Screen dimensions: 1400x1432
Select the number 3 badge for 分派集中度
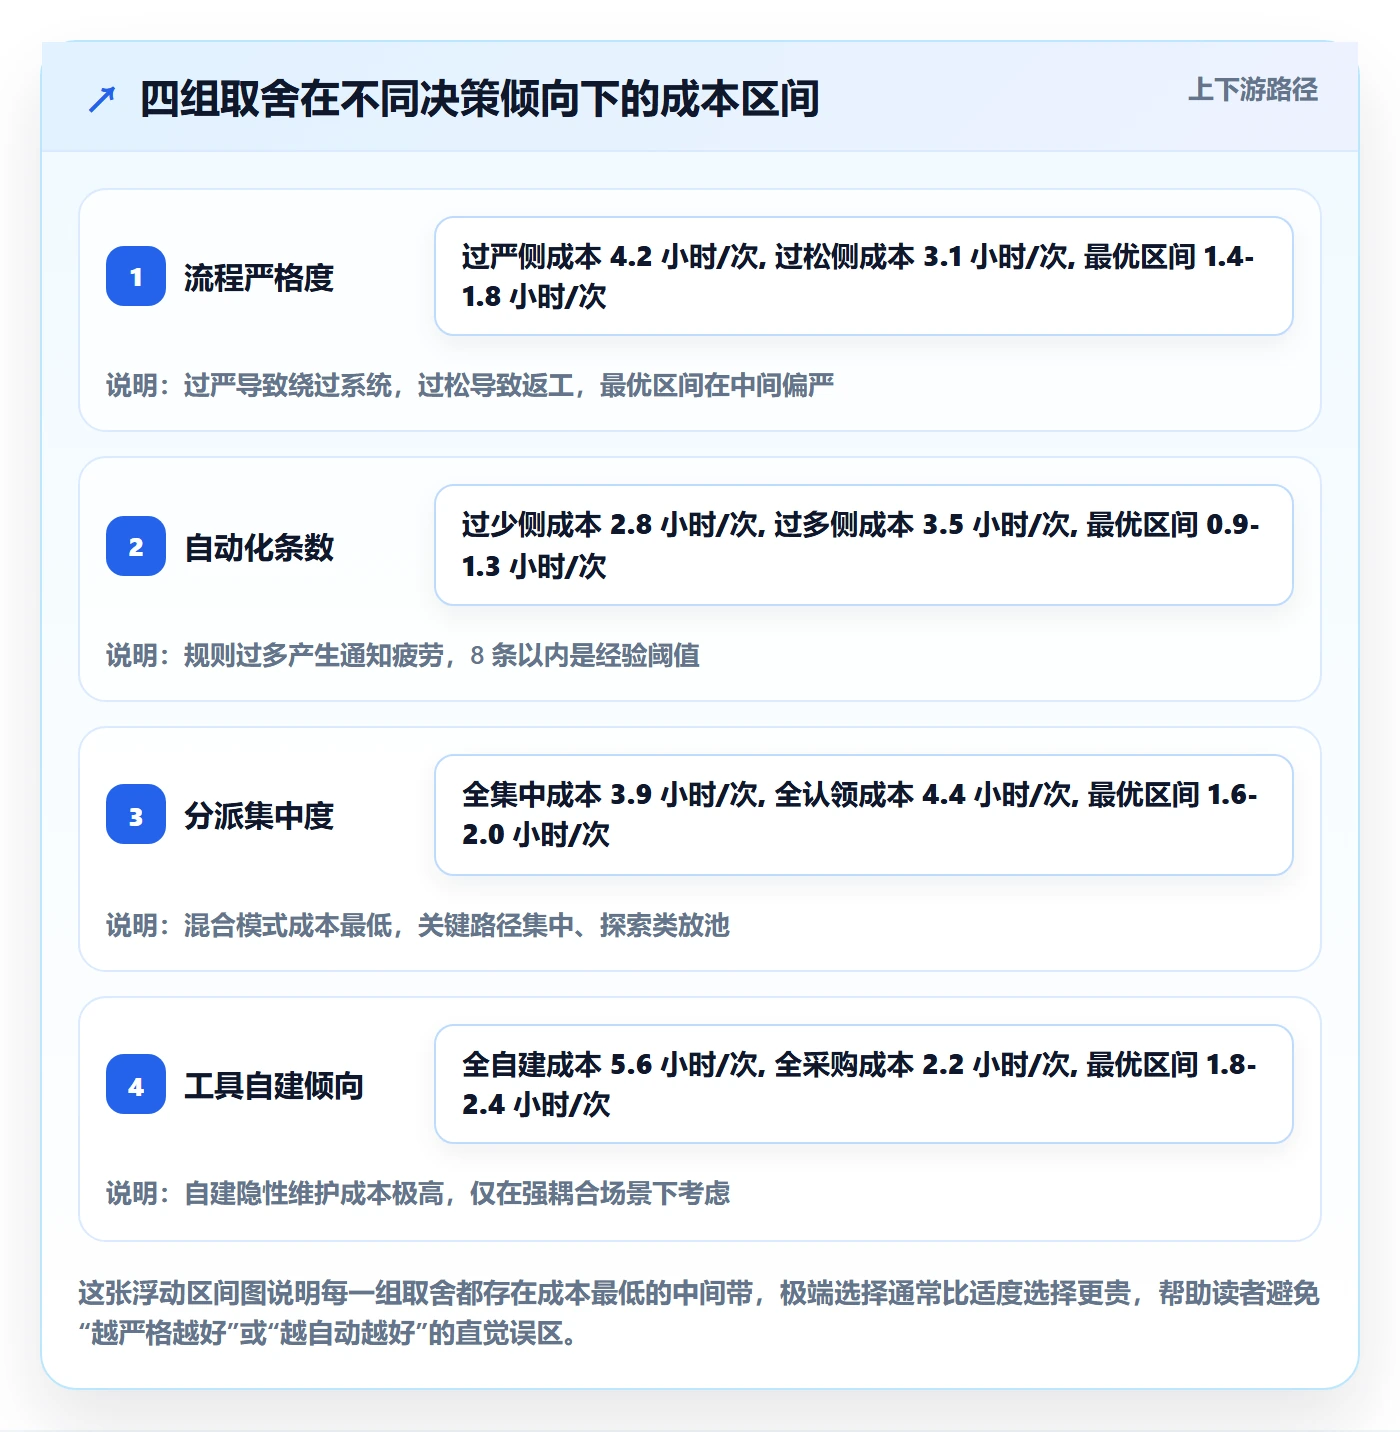coord(136,815)
